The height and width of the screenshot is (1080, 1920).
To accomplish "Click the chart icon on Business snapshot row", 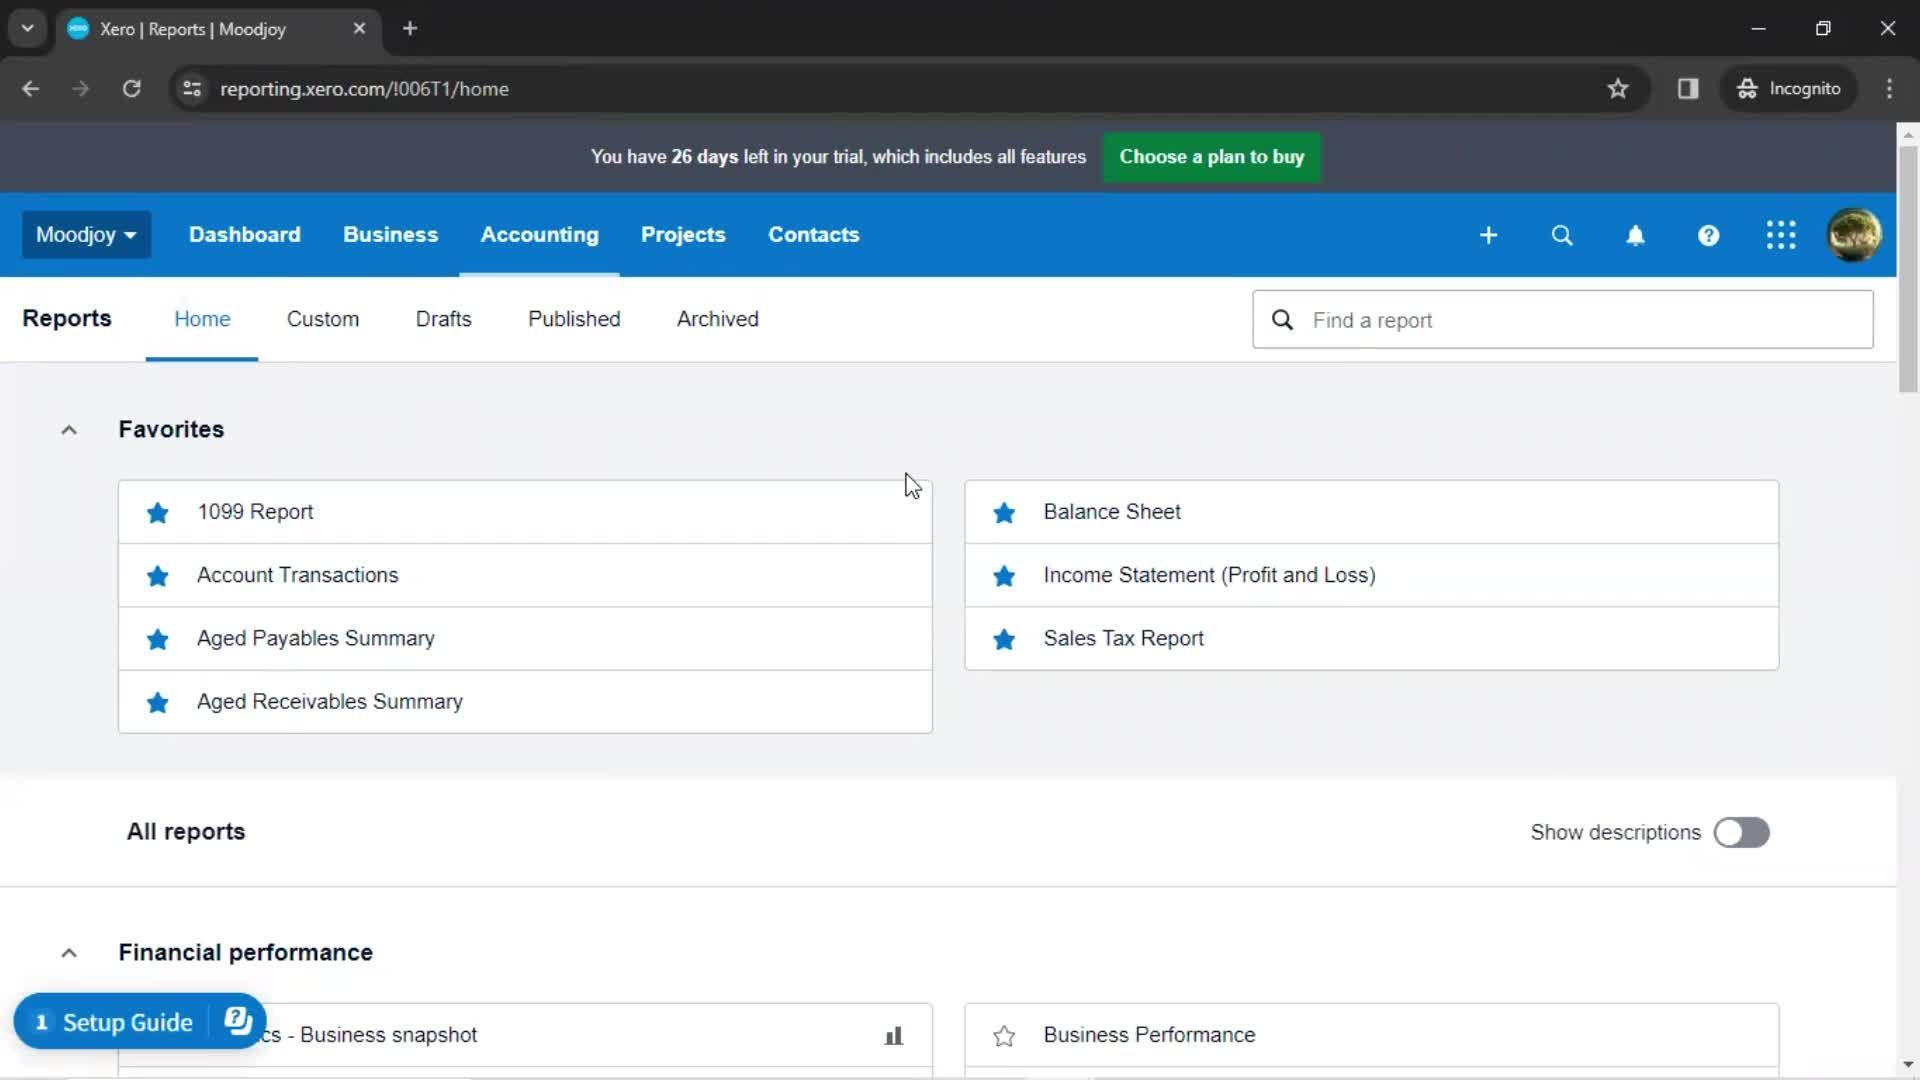I will 894,1036.
